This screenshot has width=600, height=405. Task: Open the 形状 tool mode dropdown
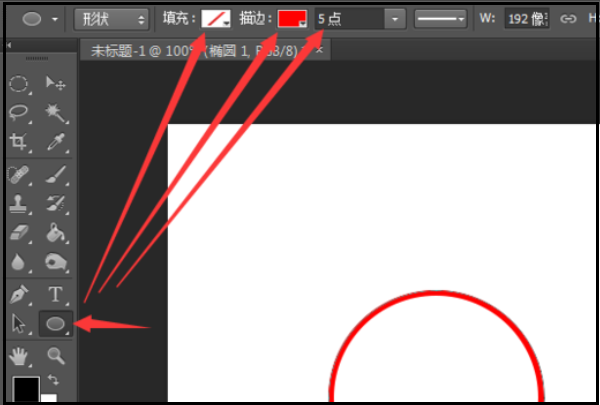click(x=113, y=18)
